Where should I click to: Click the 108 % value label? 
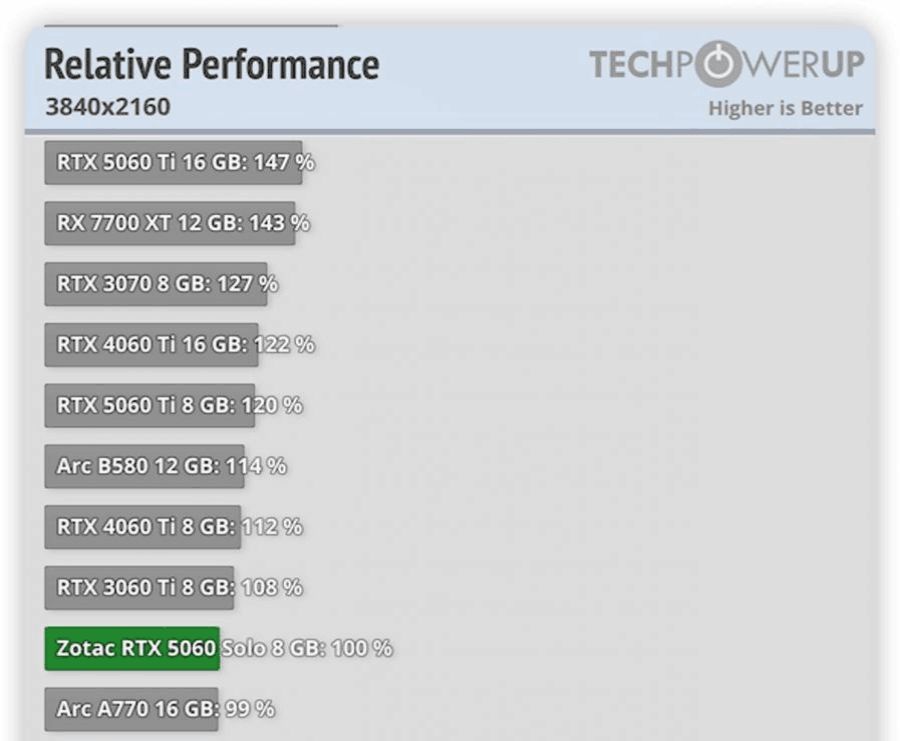[272, 588]
